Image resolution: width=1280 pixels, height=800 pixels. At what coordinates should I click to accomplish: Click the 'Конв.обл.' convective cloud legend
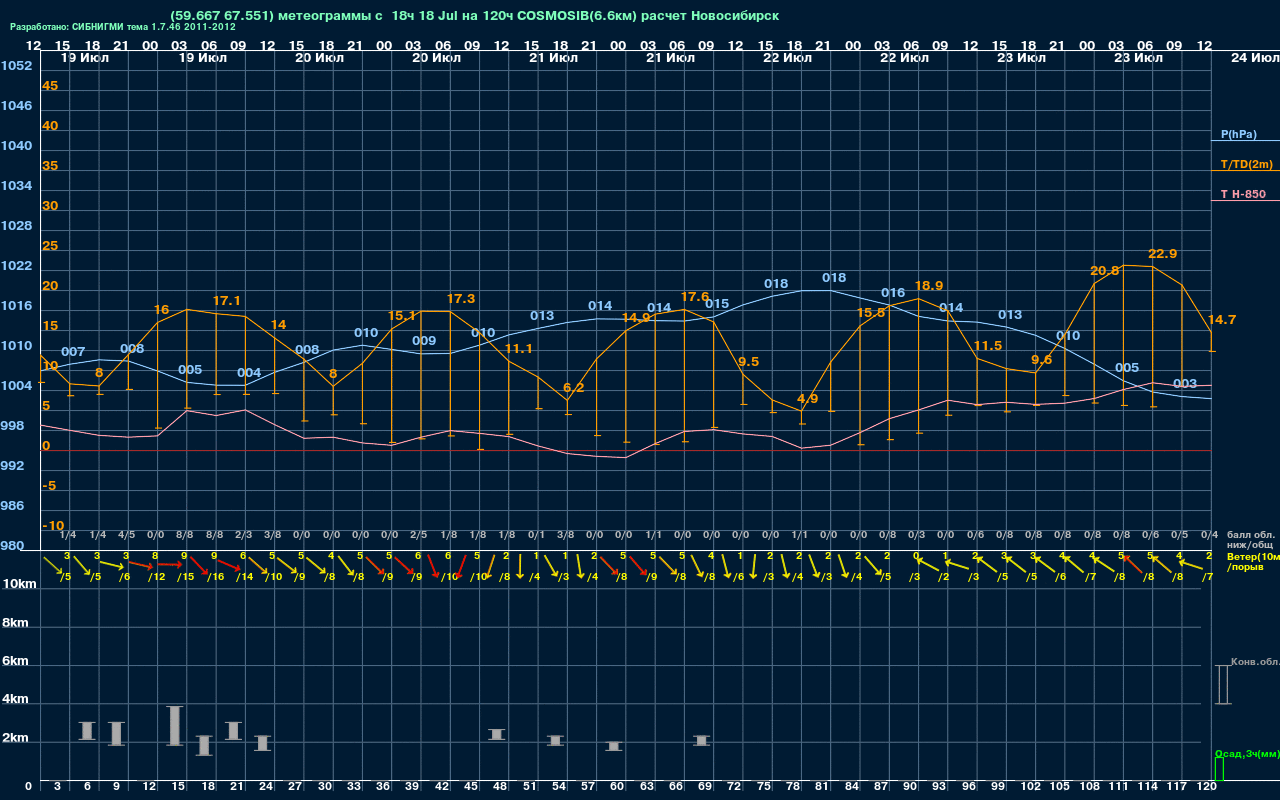click(x=1255, y=662)
